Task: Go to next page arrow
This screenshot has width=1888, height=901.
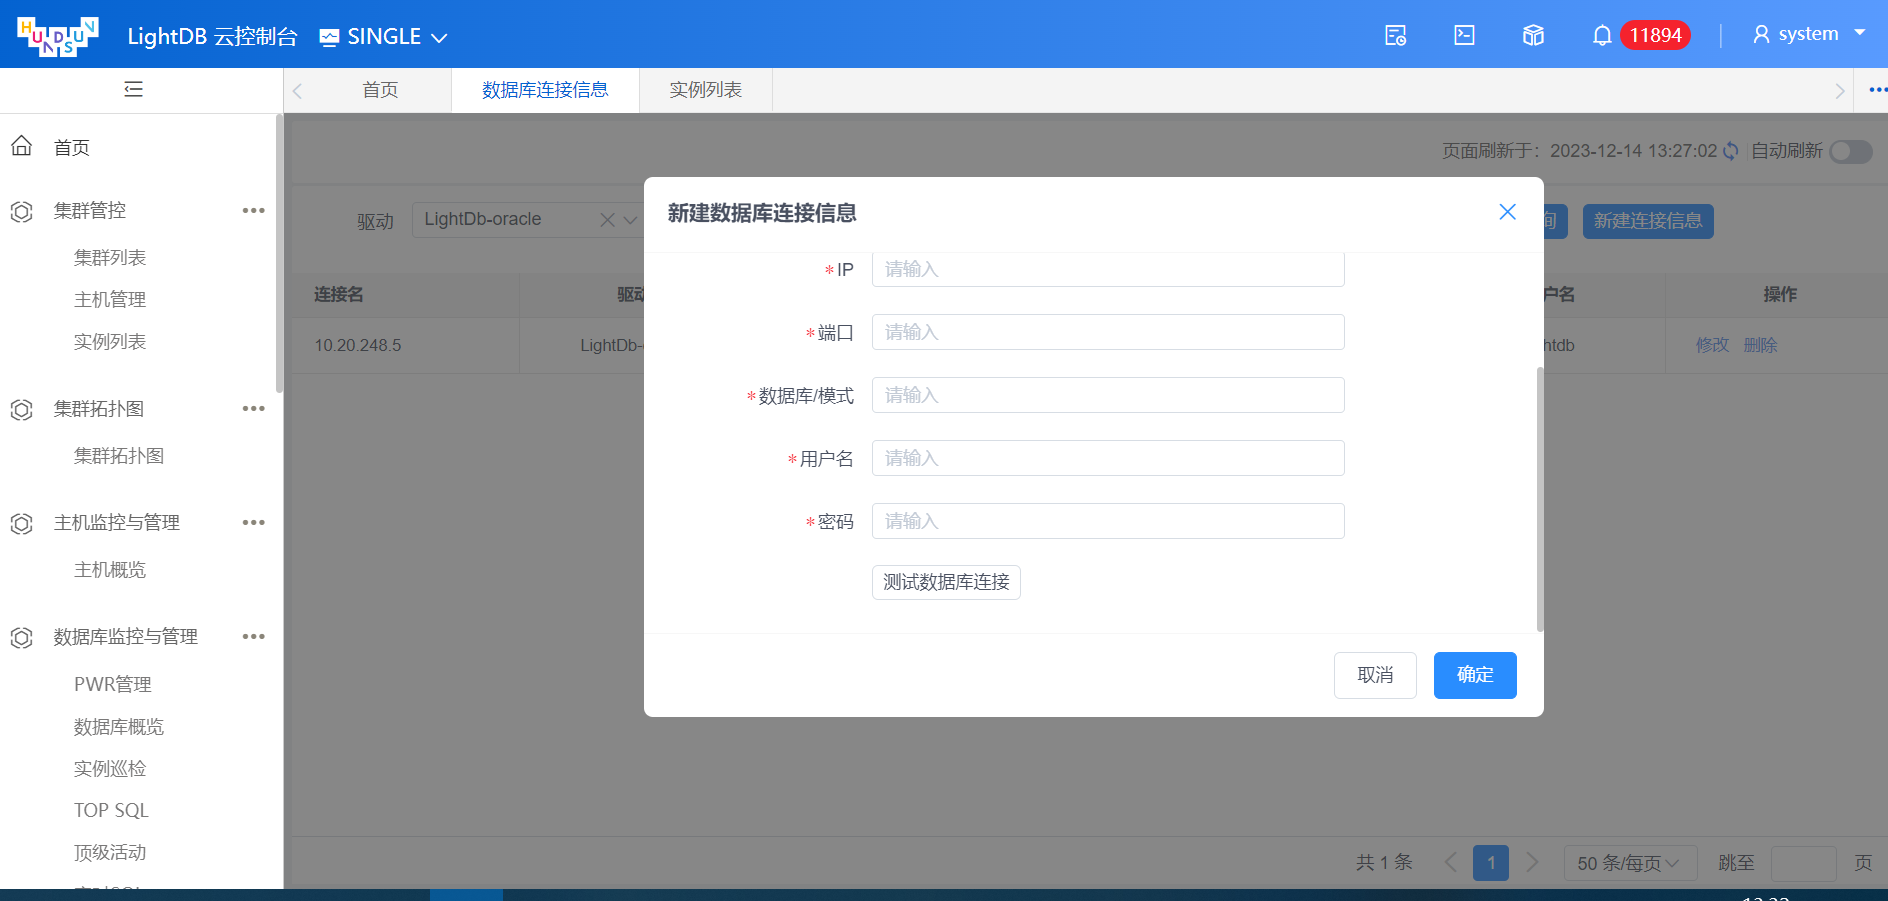Action: pos(1532,862)
